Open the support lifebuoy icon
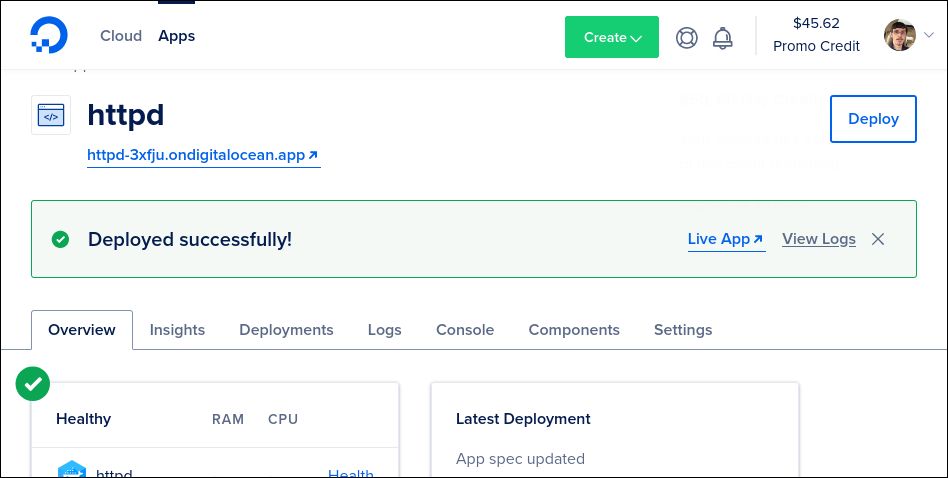Screen dimensions: 948x478 [x=686, y=37]
